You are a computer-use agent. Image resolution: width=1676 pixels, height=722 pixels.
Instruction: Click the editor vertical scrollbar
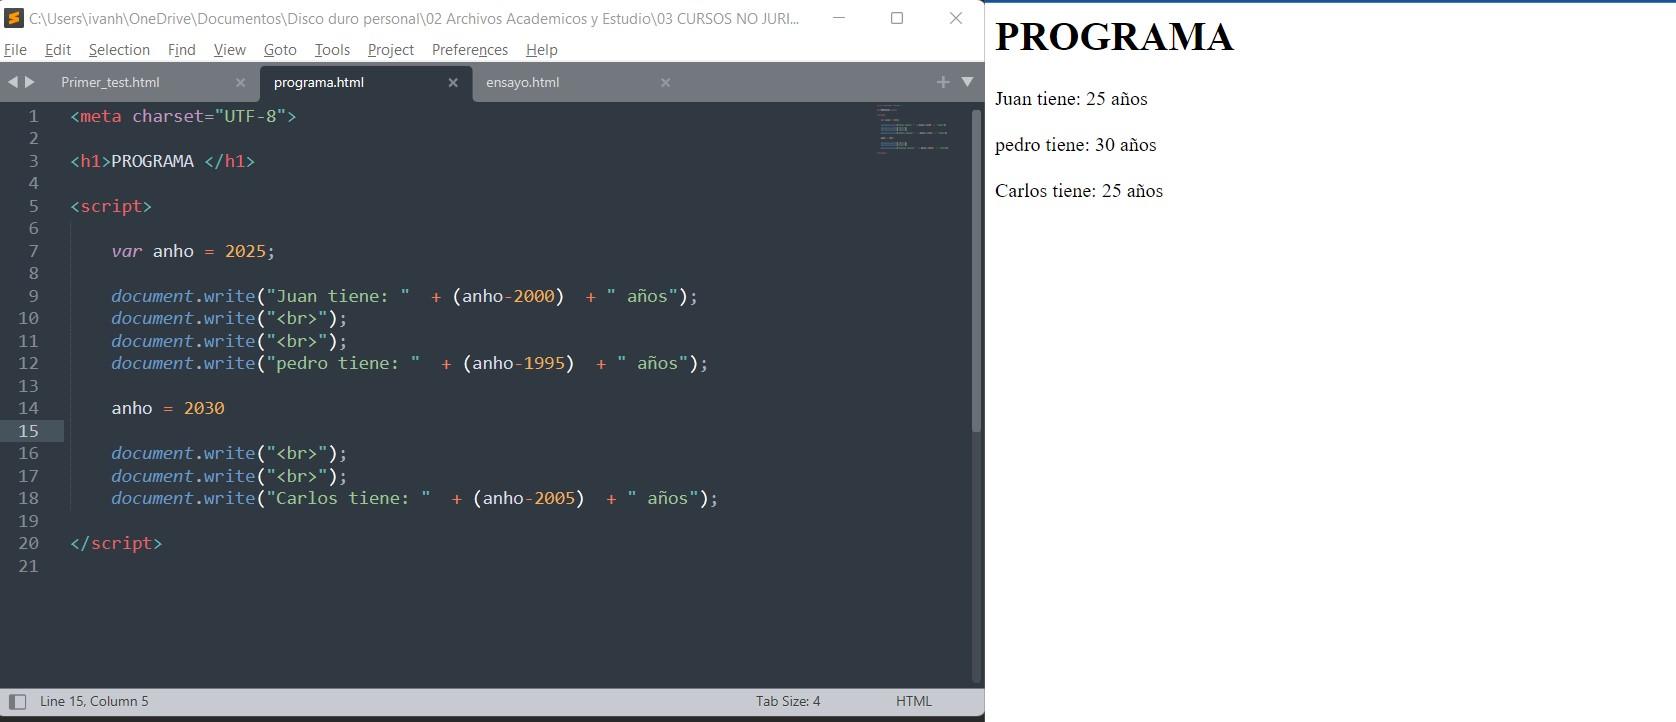click(977, 270)
